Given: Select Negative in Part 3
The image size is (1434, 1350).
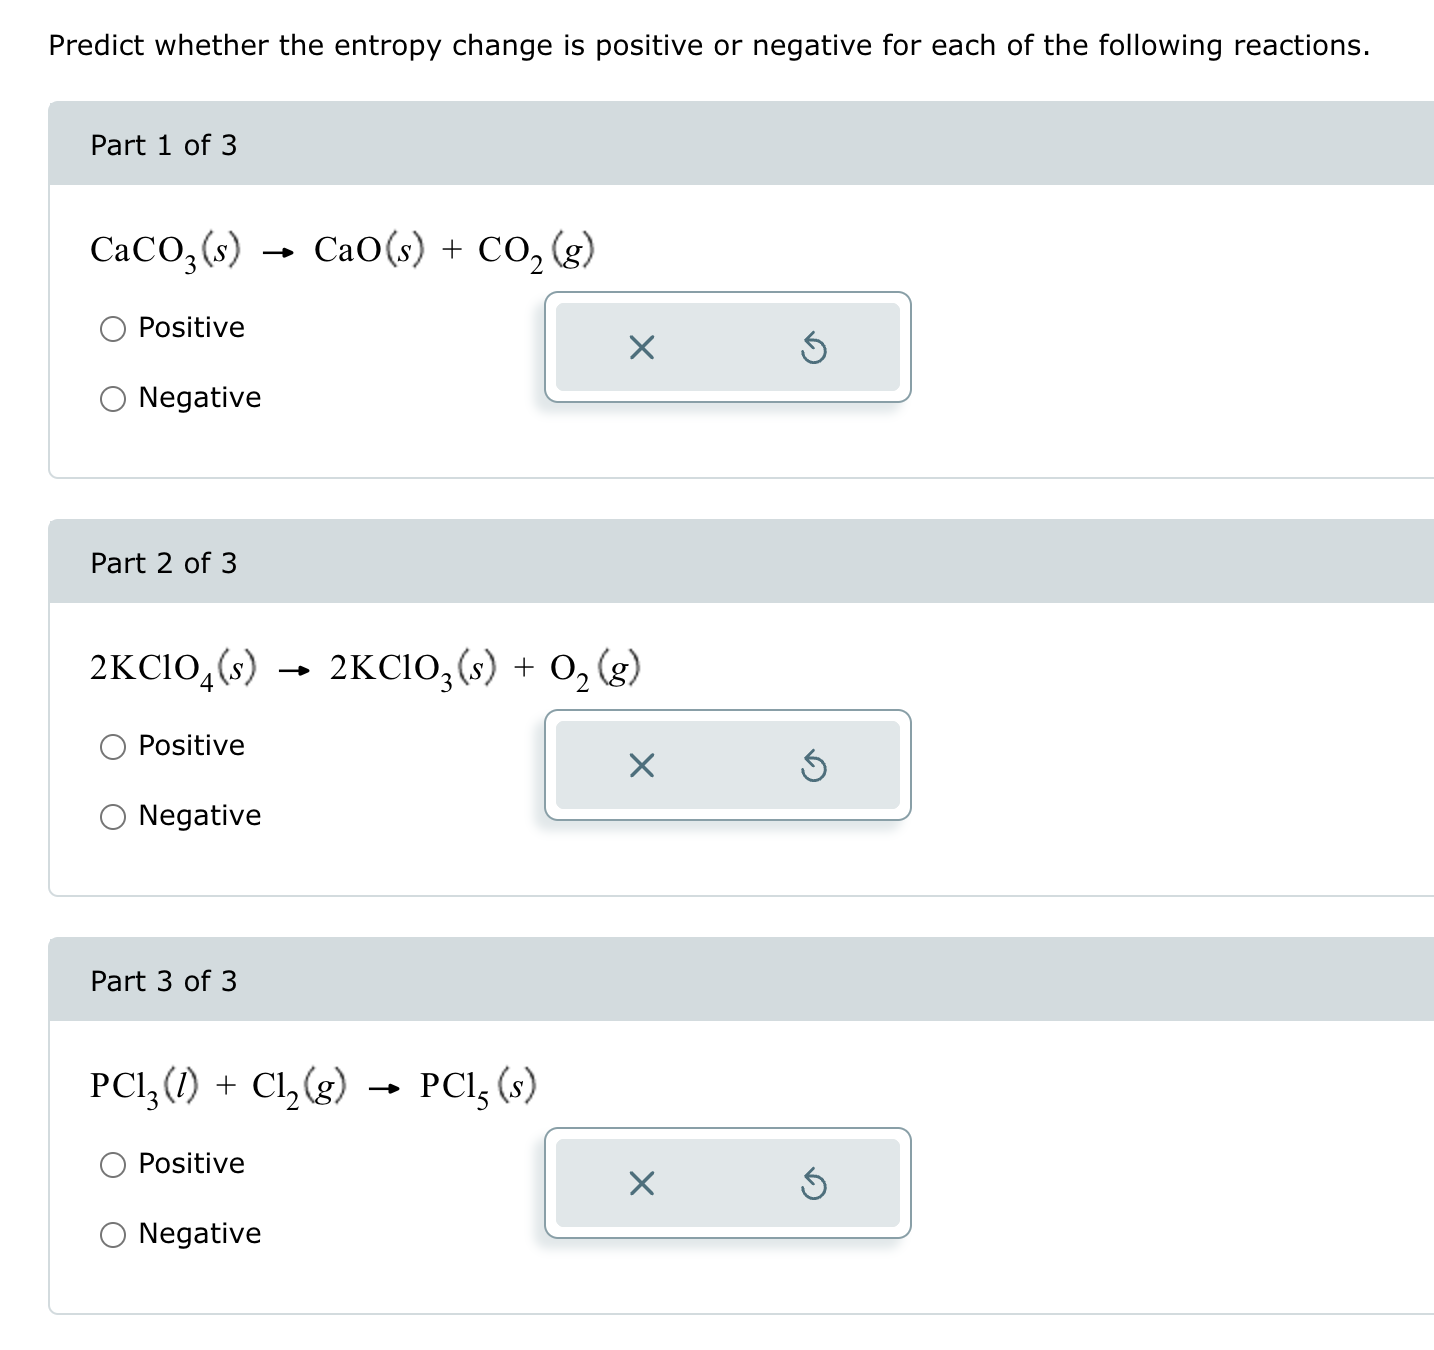Looking at the screenshot, I should 114,1234.
